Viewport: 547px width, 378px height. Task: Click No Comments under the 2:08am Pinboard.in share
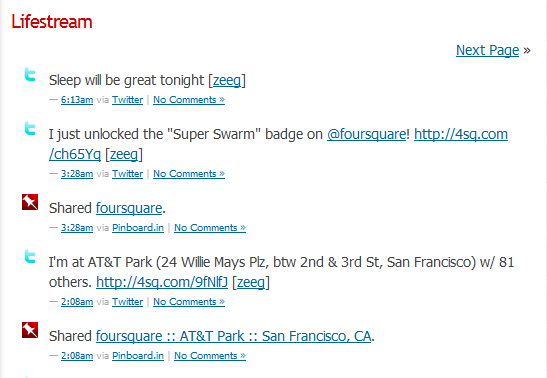coord(210,356)
